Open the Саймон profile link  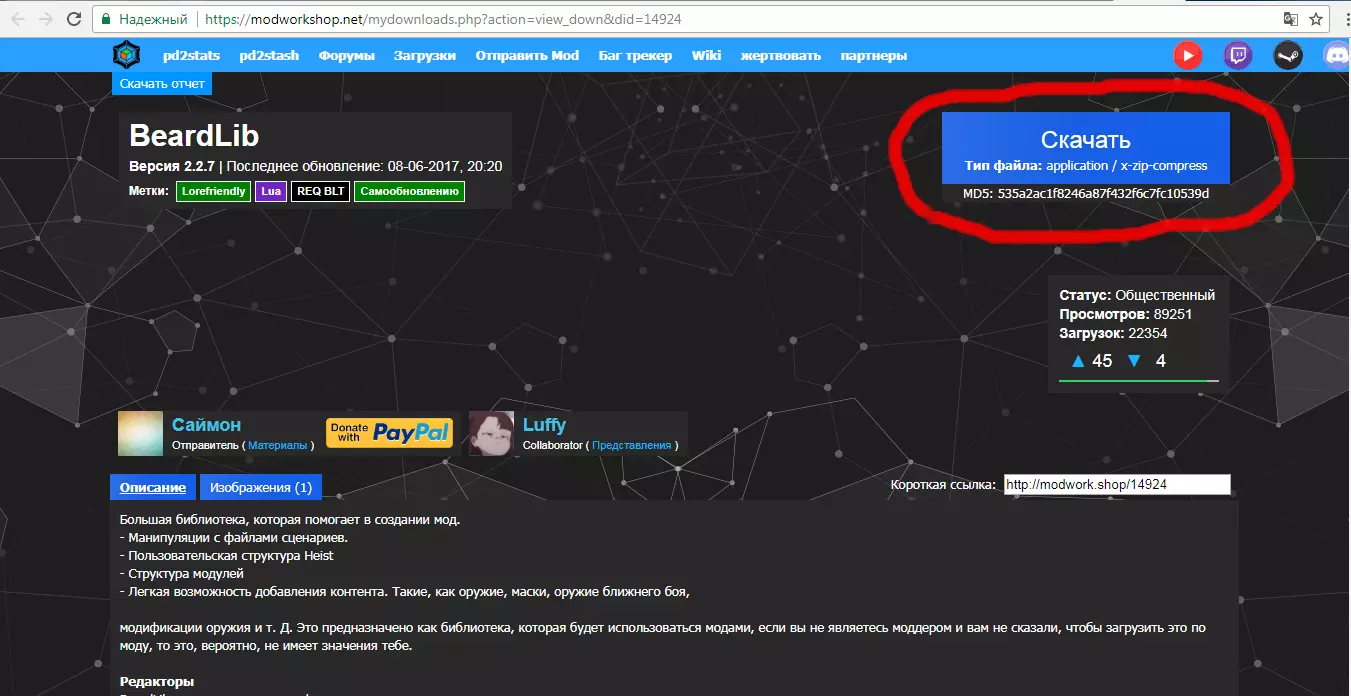(x=206, y=425)
